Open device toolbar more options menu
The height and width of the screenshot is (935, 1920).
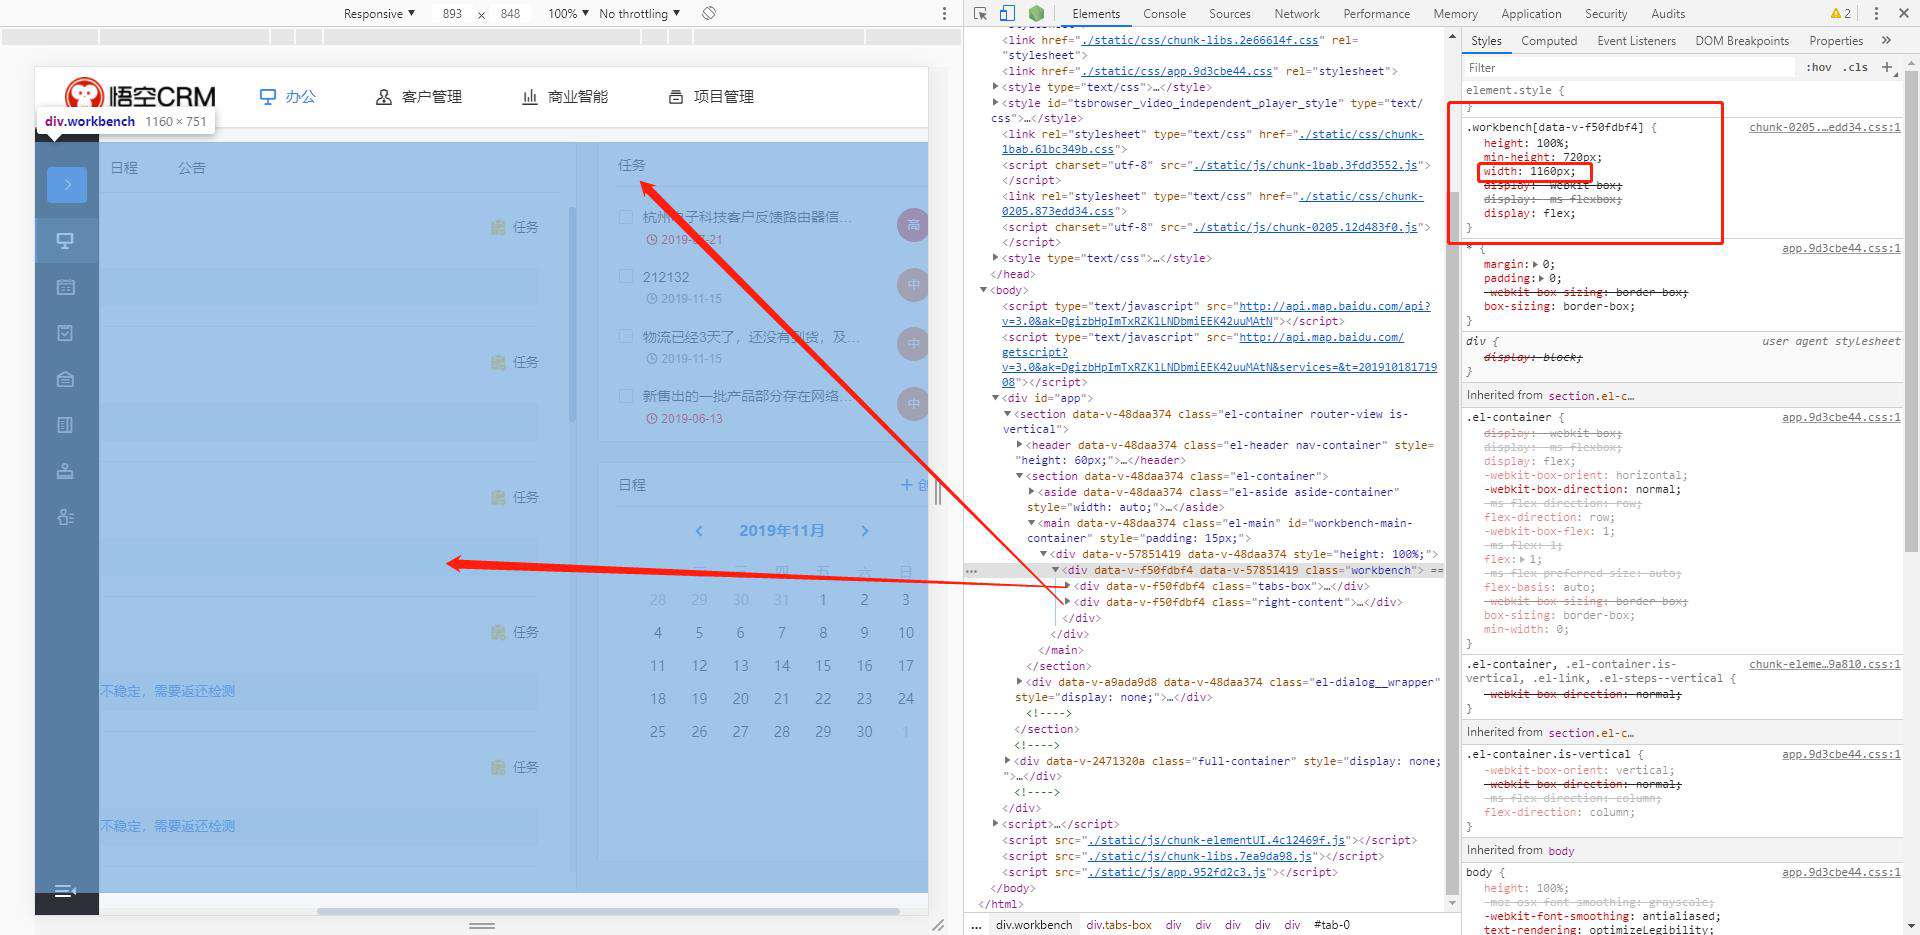944,14
